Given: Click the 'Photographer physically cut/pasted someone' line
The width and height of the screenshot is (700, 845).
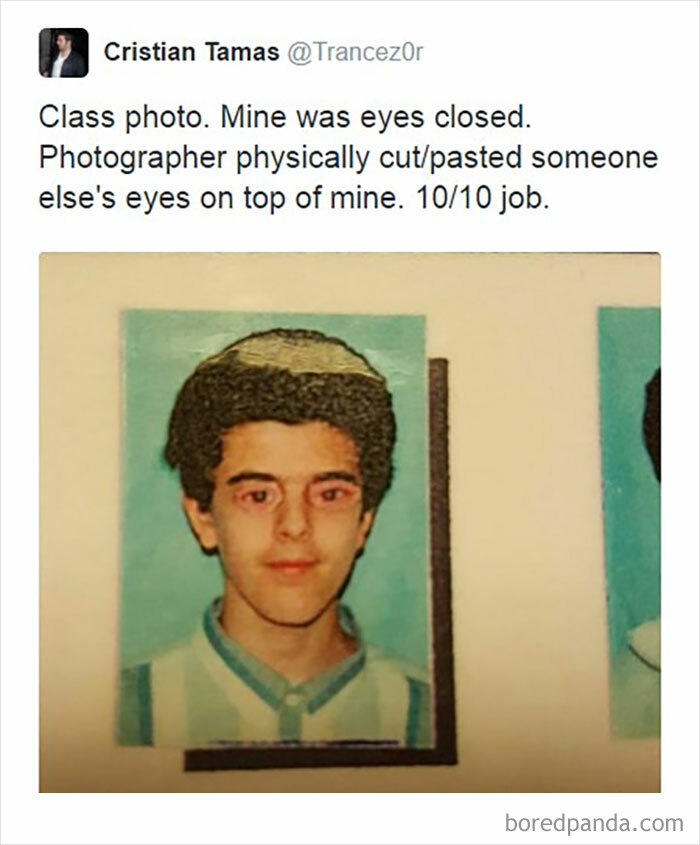Looking at the screenshot, I should point(348,158).
